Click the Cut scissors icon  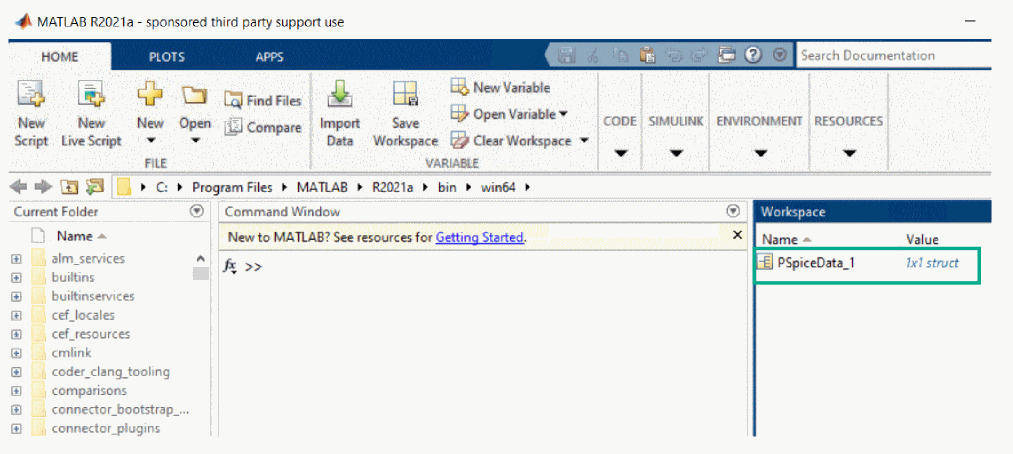click(592, 56)
